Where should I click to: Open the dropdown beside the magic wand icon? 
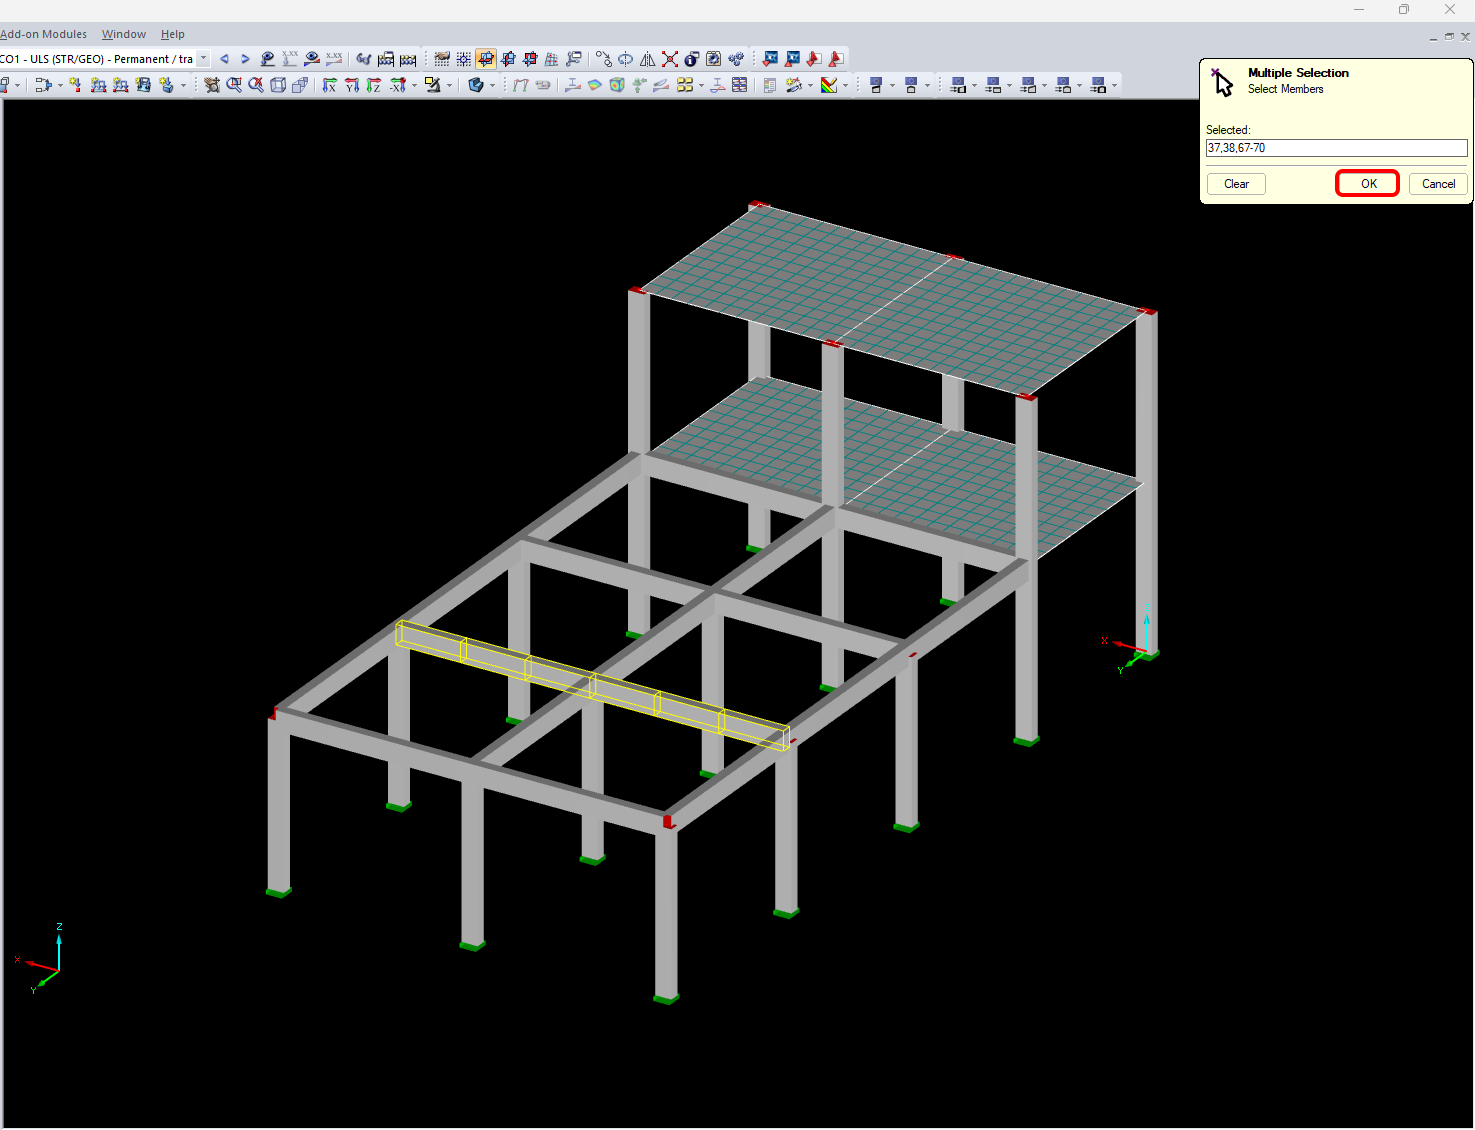(x=811, y=85)
